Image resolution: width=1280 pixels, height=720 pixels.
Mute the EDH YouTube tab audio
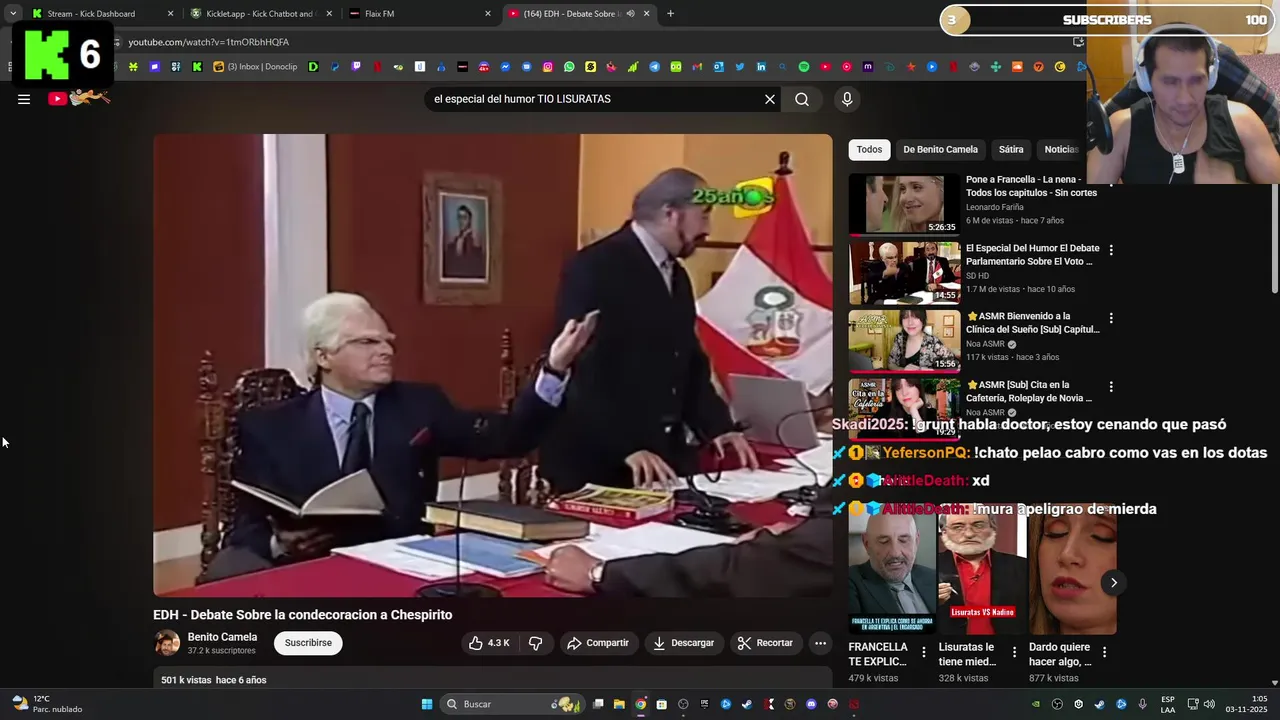630,14
